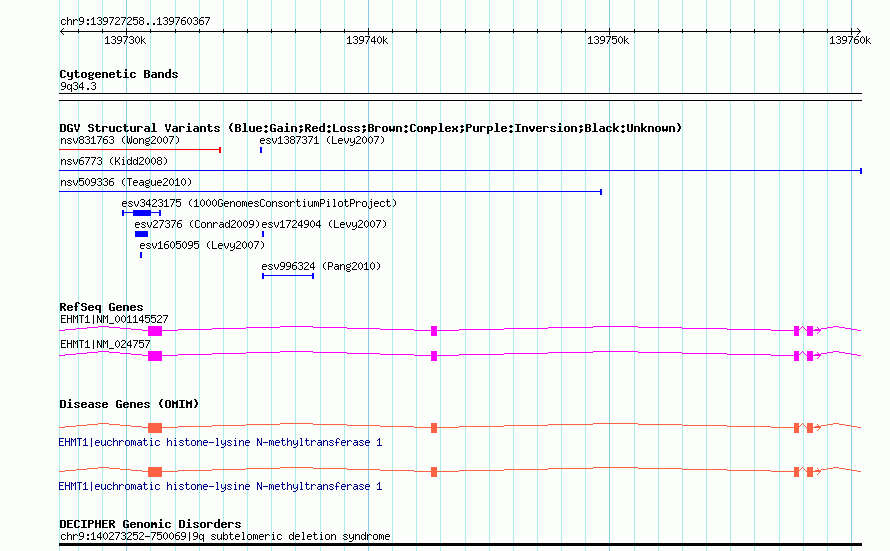Open variant esv27376 (Conrad2009) label
890x551 pixels.
coord(197,224)
